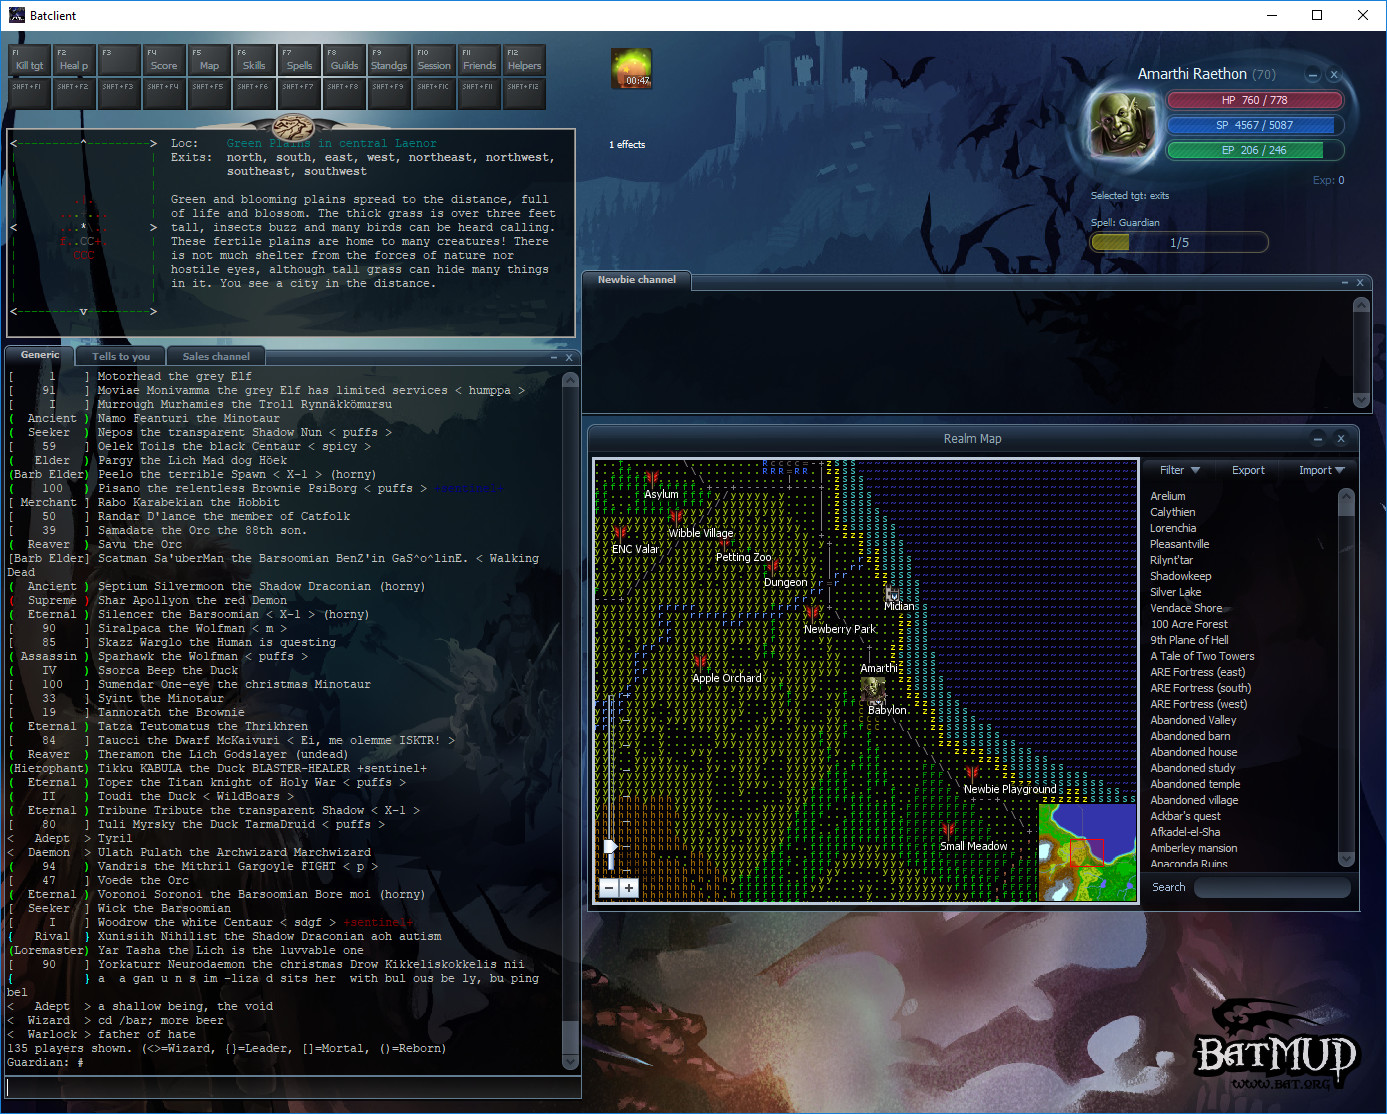This screenshot has width=1387, height=1114.
Task: Open the Guilds panel (F8)
Action: [344, 60]
